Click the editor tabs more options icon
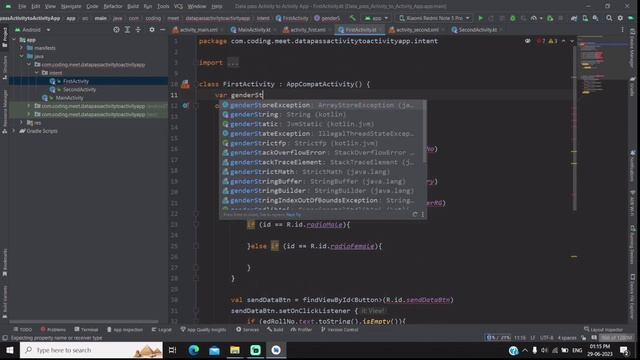This screenshot has width=640, height=360. [x=622, y=30]
